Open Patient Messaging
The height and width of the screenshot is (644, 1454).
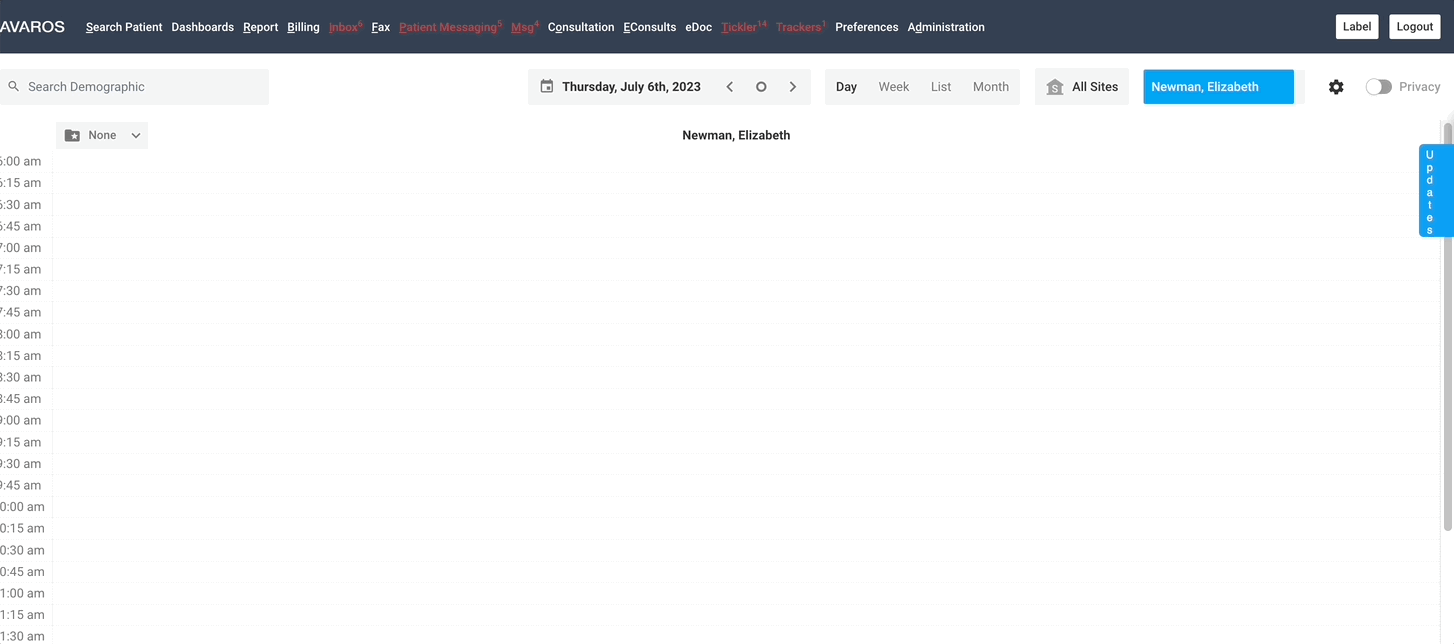450,27
